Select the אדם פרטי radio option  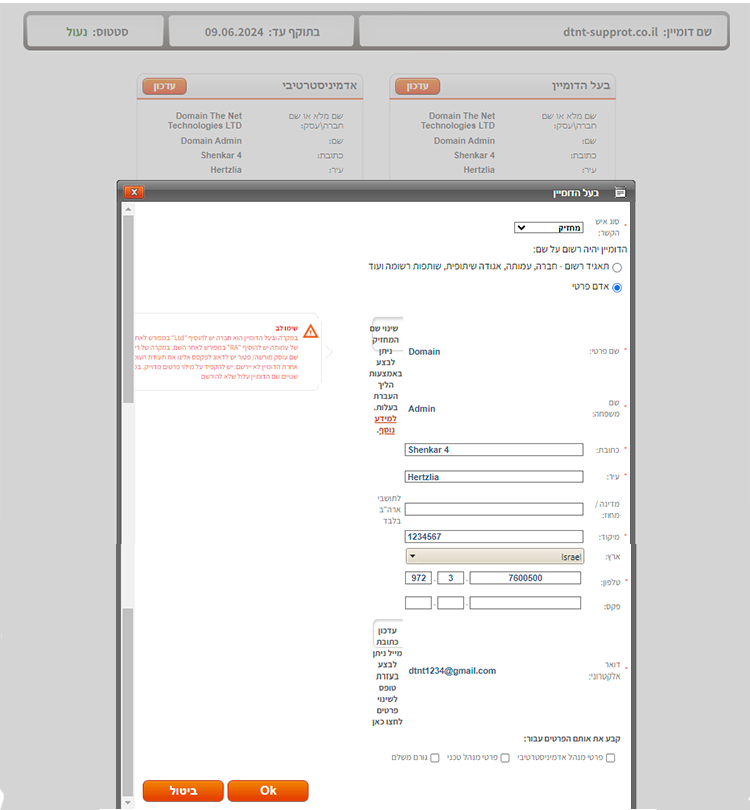(x=616, y=288)
